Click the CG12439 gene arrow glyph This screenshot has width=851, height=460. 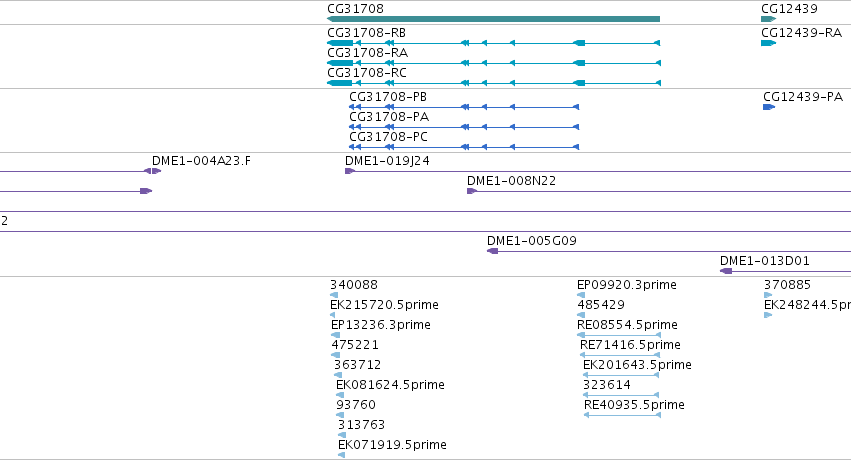tap(769, 19)
